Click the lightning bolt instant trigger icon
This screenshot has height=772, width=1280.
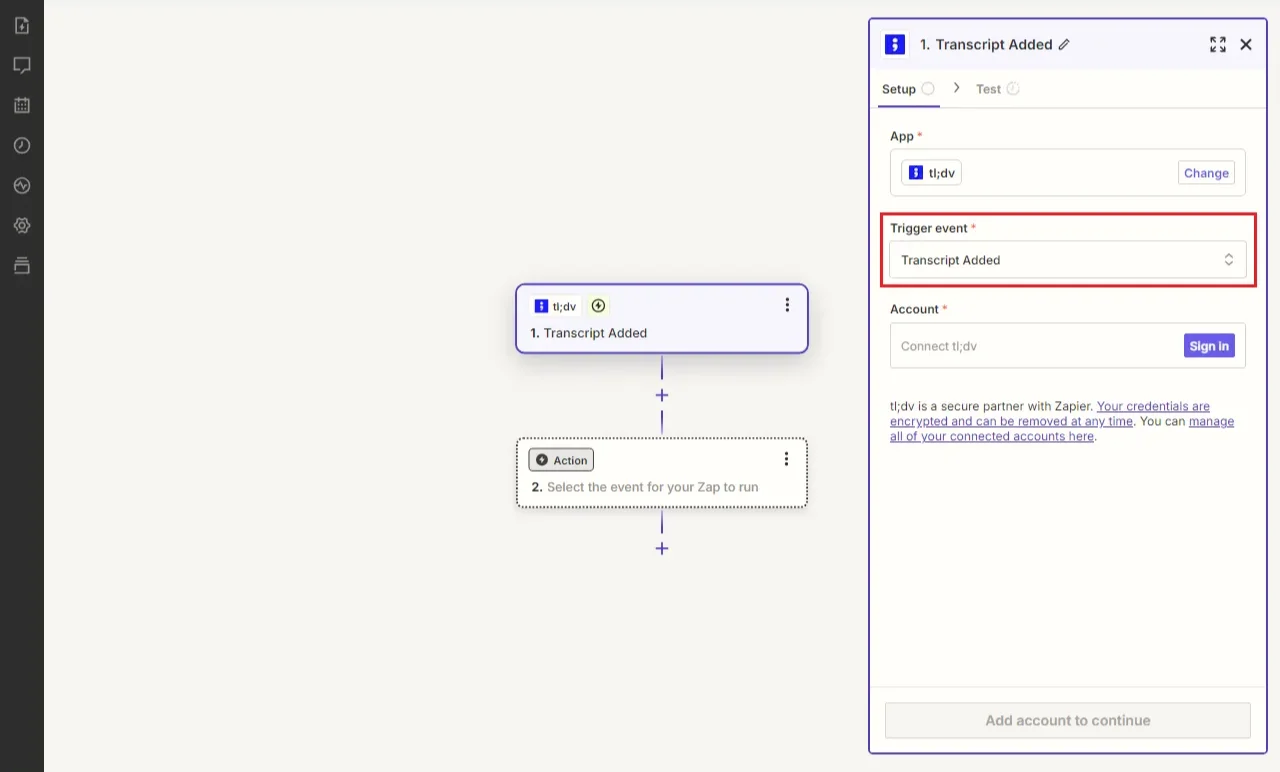pyautogui.click(x=598, y=306)
